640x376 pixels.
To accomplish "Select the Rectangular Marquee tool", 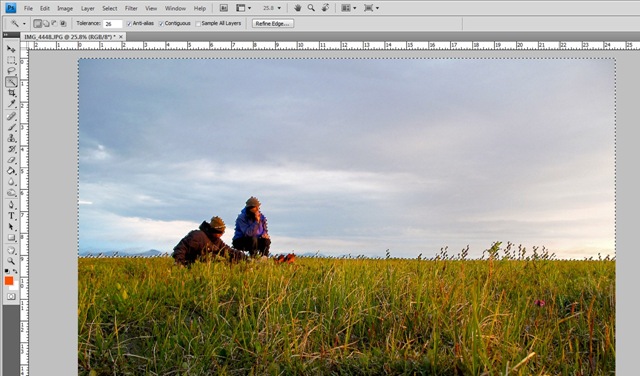I will [x=11, y=60].
